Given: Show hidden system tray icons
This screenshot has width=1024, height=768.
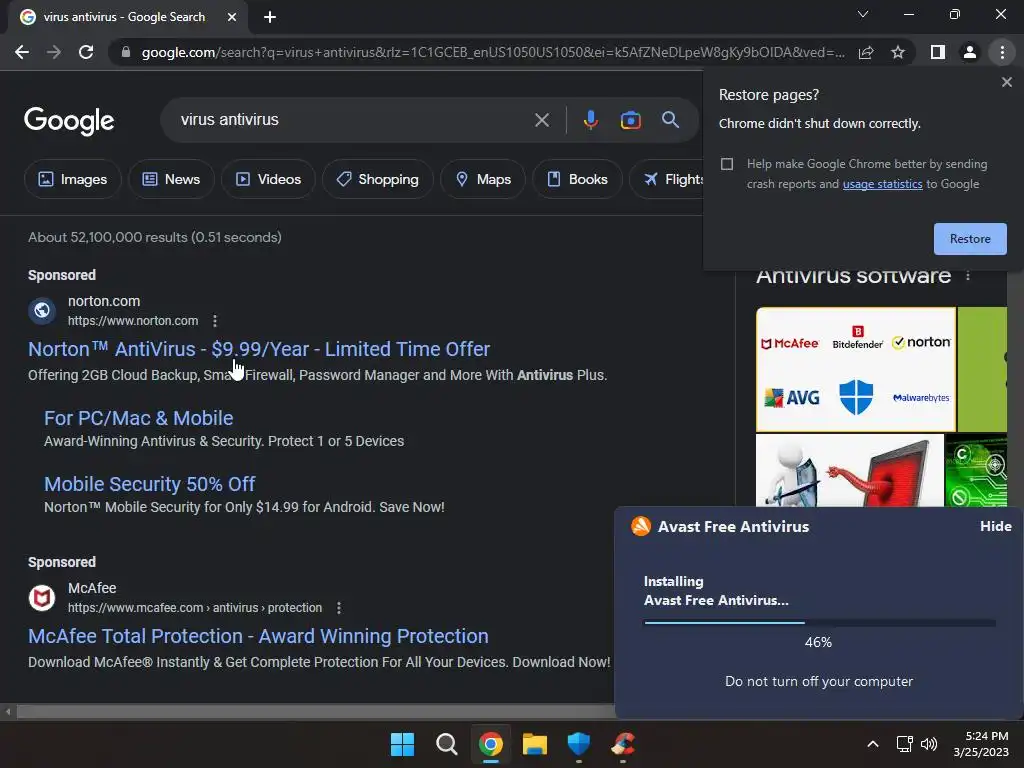Looking at the screenshot, I should [x=872, y=744].
